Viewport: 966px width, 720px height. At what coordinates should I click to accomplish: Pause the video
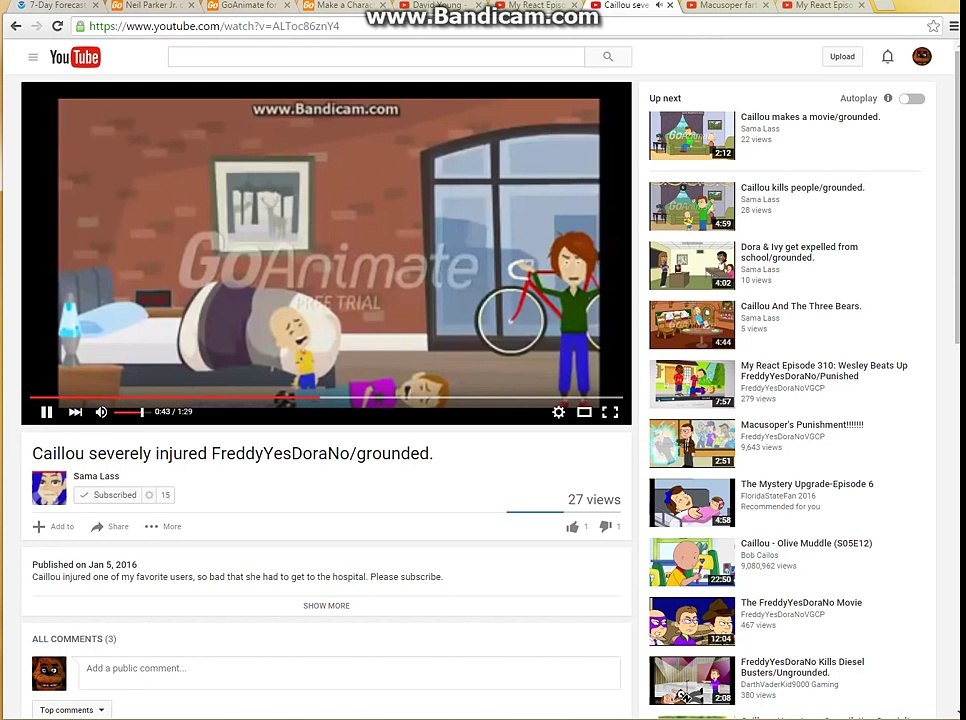click(46, 412)
